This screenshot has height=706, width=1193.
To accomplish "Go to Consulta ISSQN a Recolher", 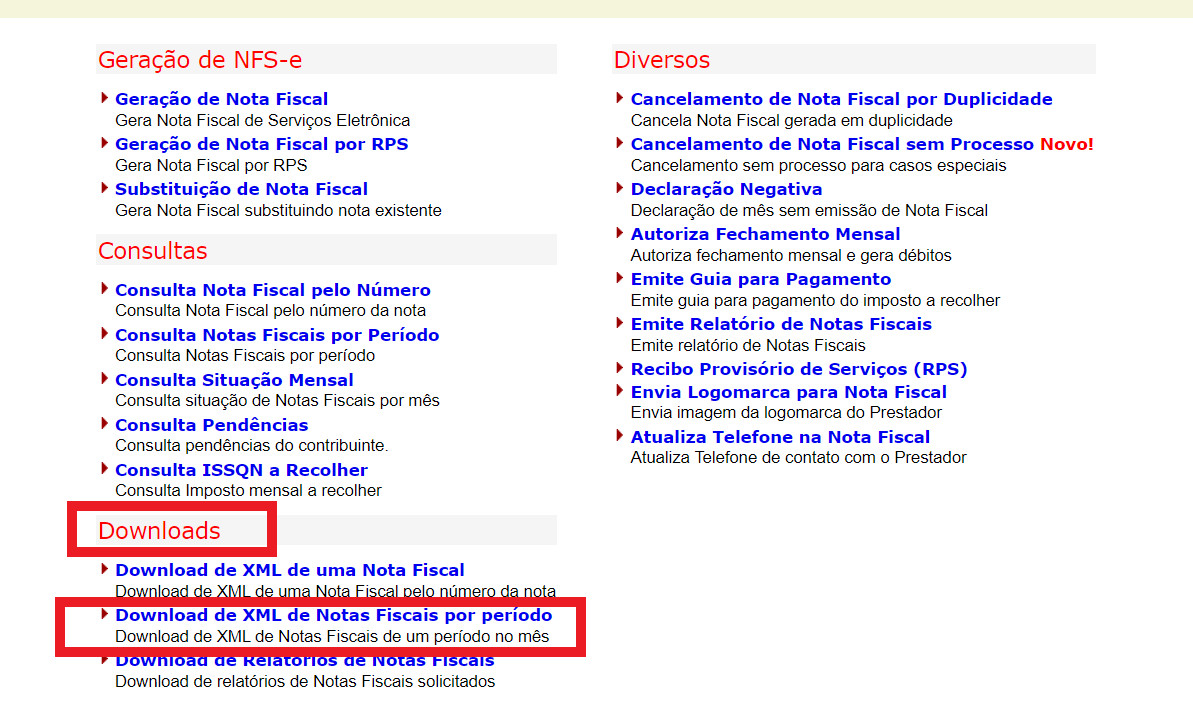I will click(241, 470).
